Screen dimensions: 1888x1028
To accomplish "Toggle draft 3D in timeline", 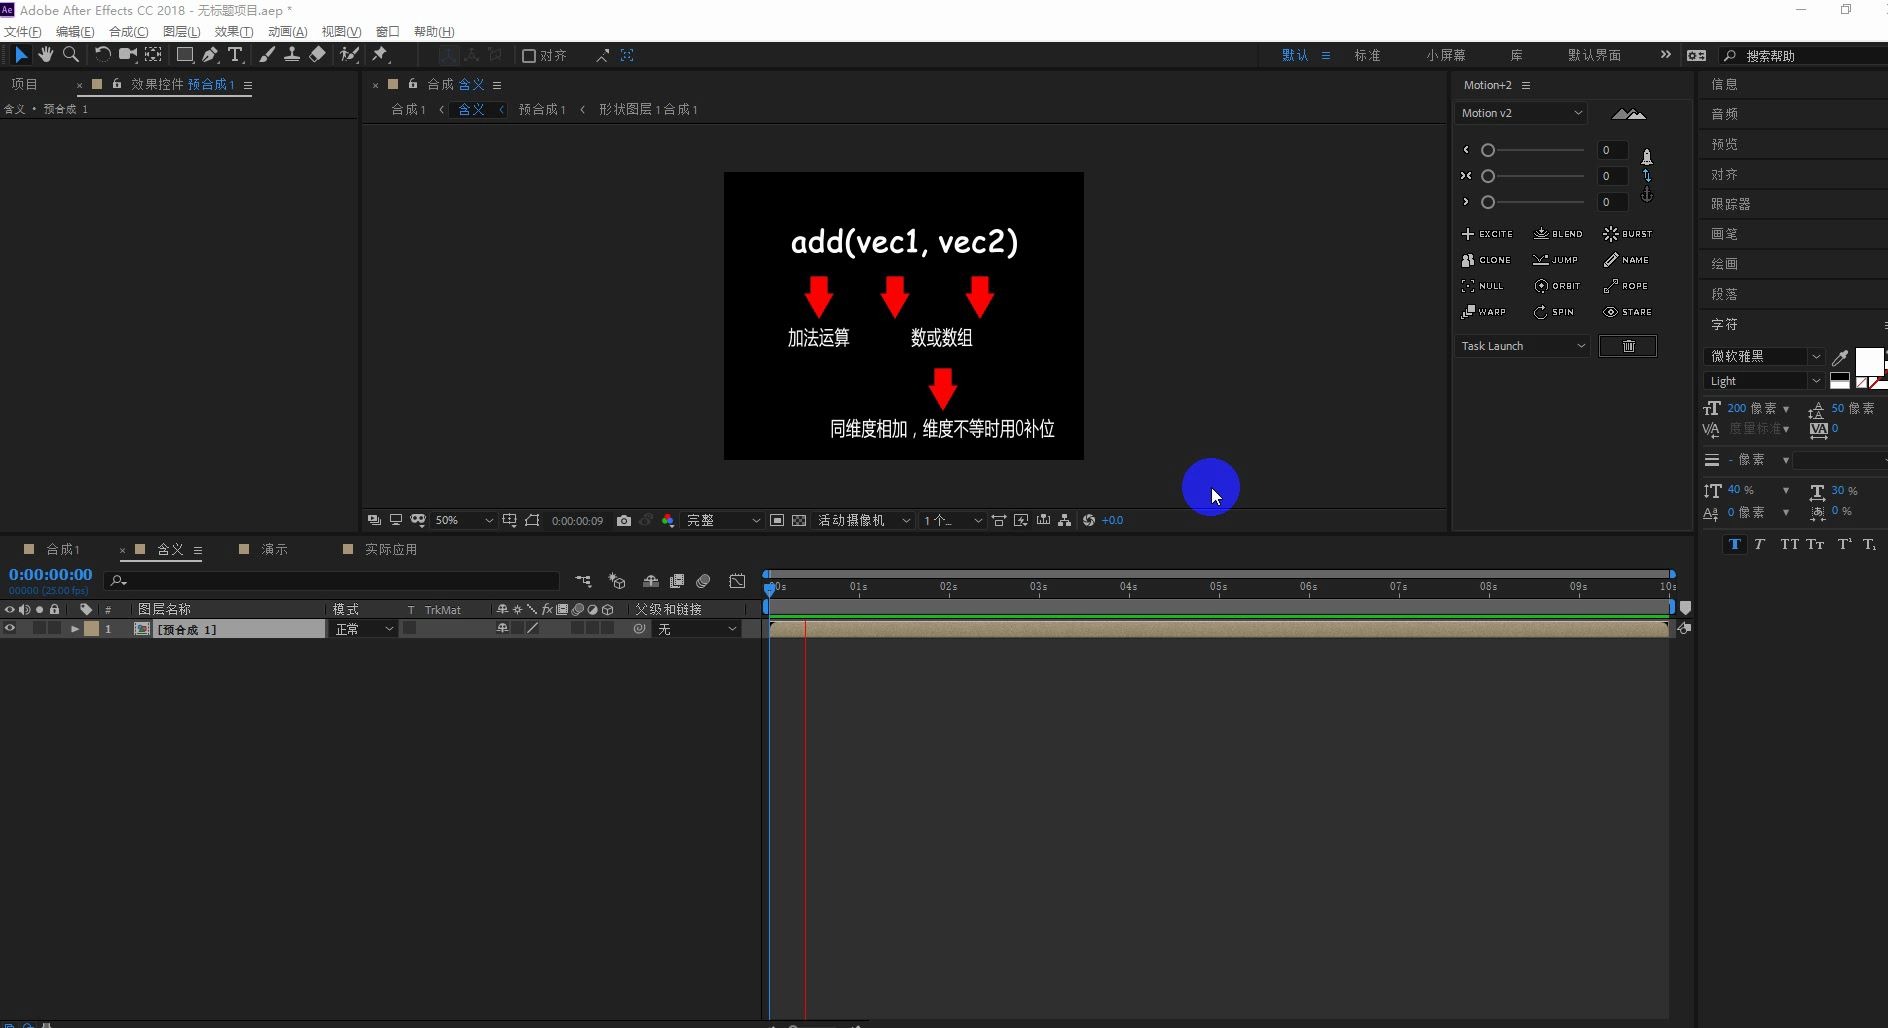I will [617, 581].
